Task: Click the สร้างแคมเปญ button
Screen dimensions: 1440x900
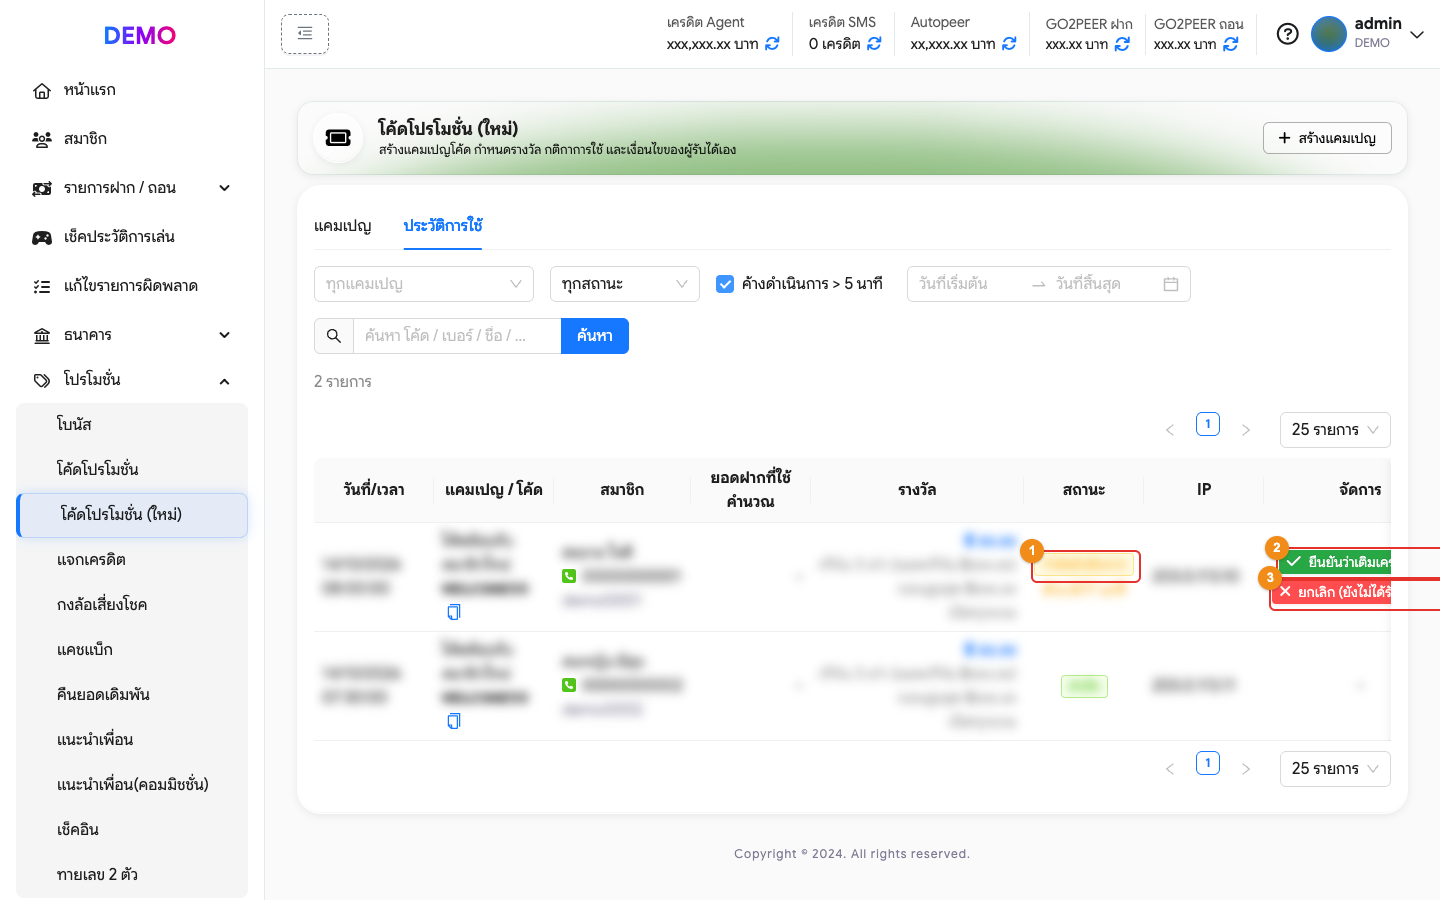Action: point(1328,138)
